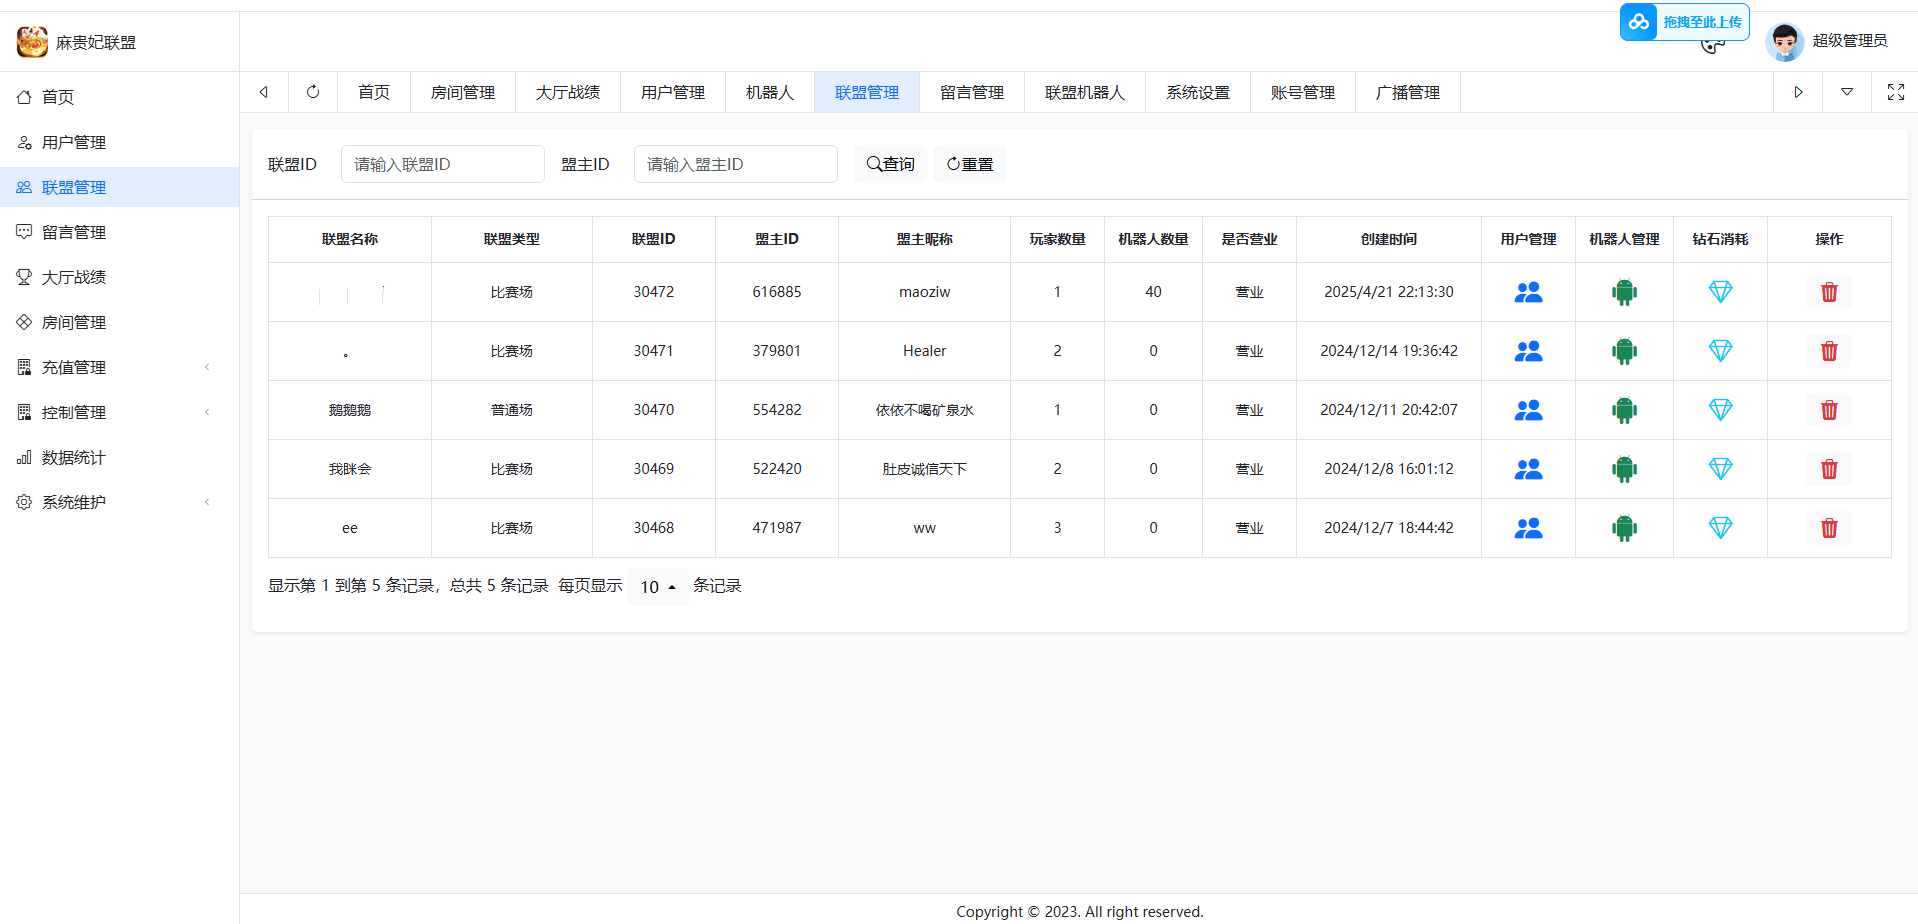This screenshot has width=1918, height=924.
Task: Delete the ee alliance row
Action: coord(1828,528)
